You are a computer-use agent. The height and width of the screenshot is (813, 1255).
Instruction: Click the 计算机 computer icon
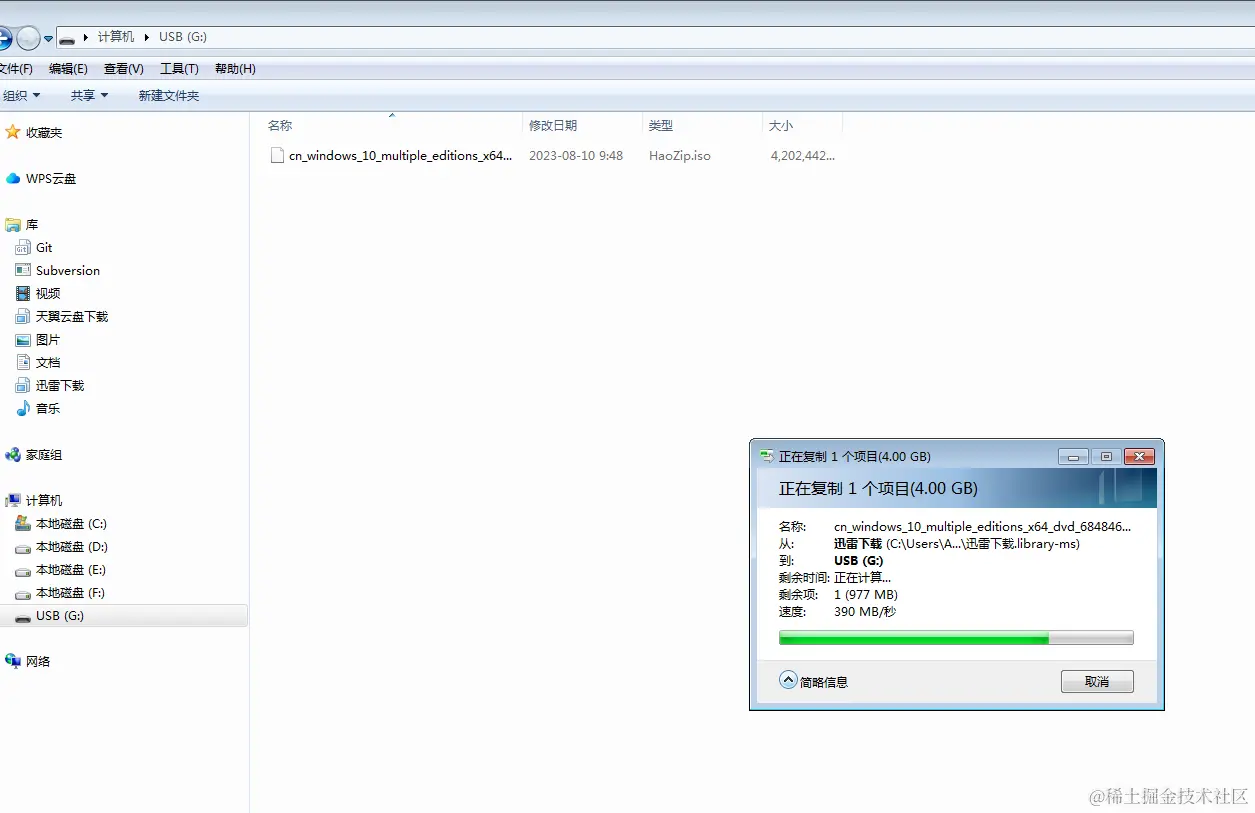13,500
